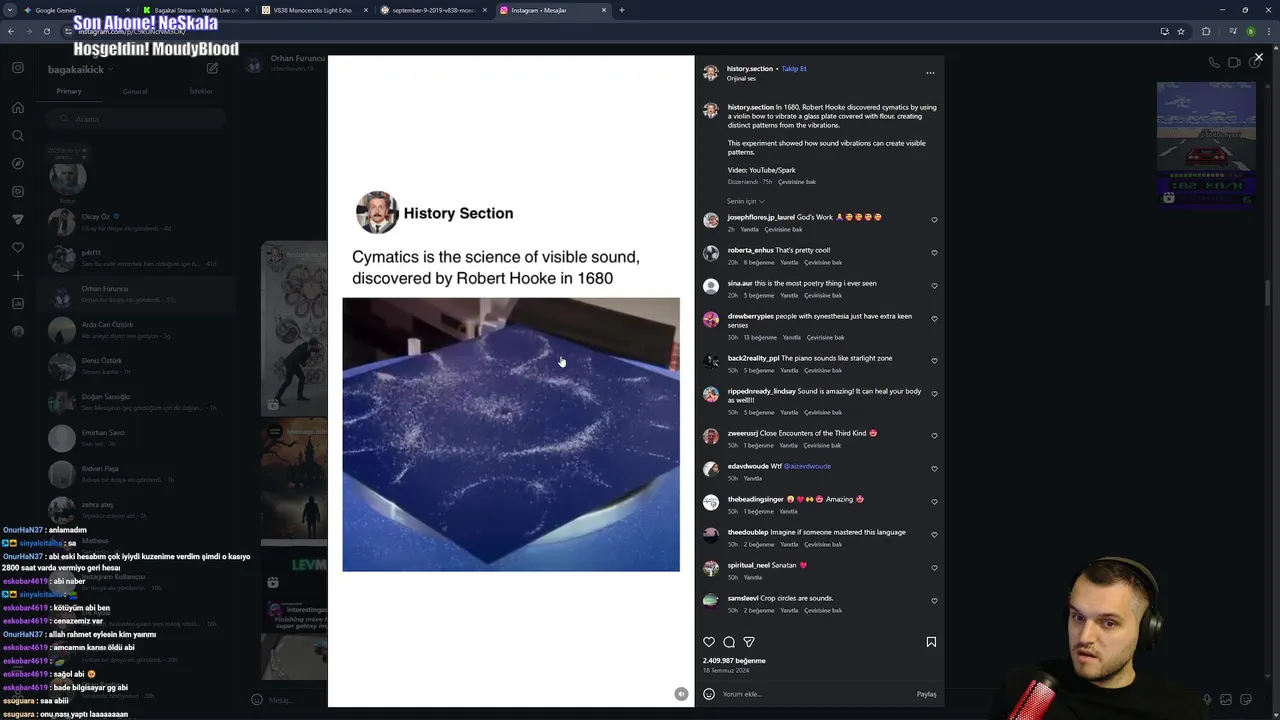Viewport: 1280px width, 720px height.
Task: Select the General messages tab
Action: tap(135, 91)
